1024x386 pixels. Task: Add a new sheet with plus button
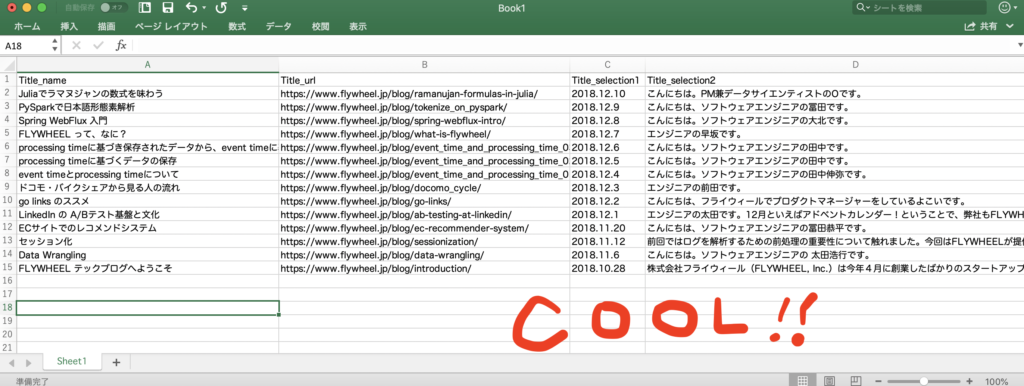[x=116, y=362]
